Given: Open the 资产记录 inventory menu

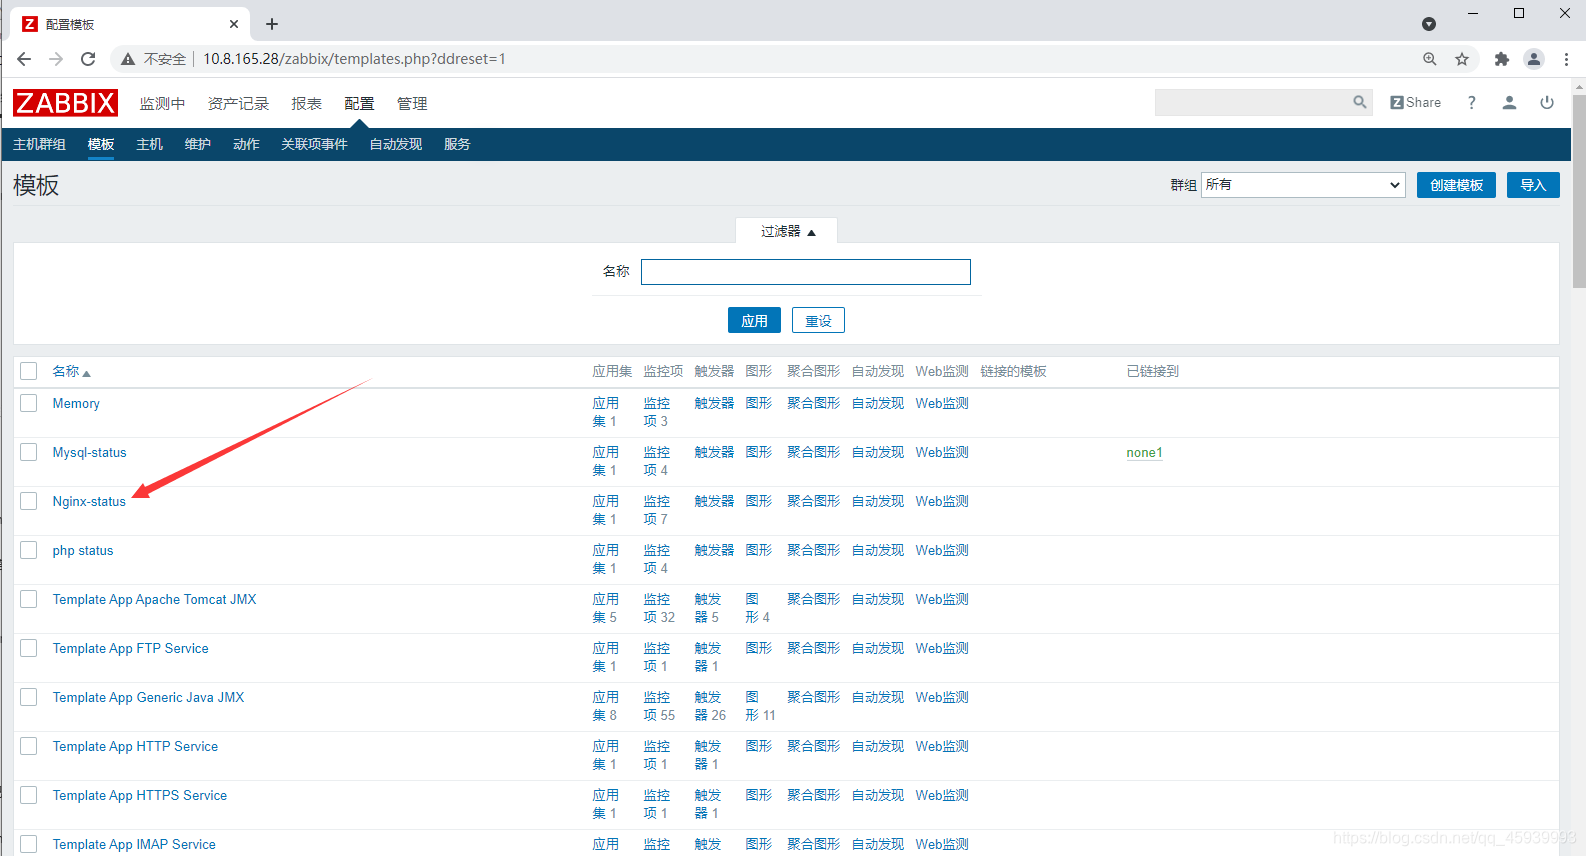Looking at the screenshot, I should [238, 103].
